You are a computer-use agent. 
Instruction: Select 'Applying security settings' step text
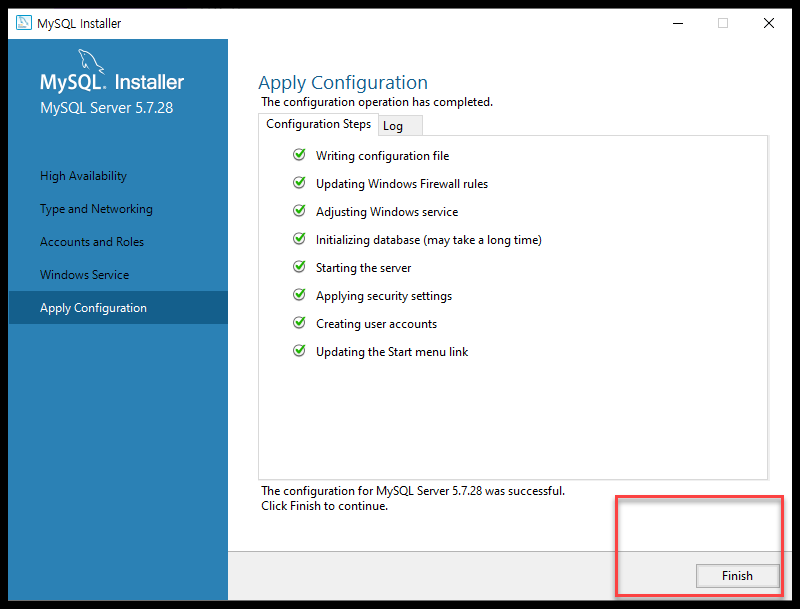384,296
